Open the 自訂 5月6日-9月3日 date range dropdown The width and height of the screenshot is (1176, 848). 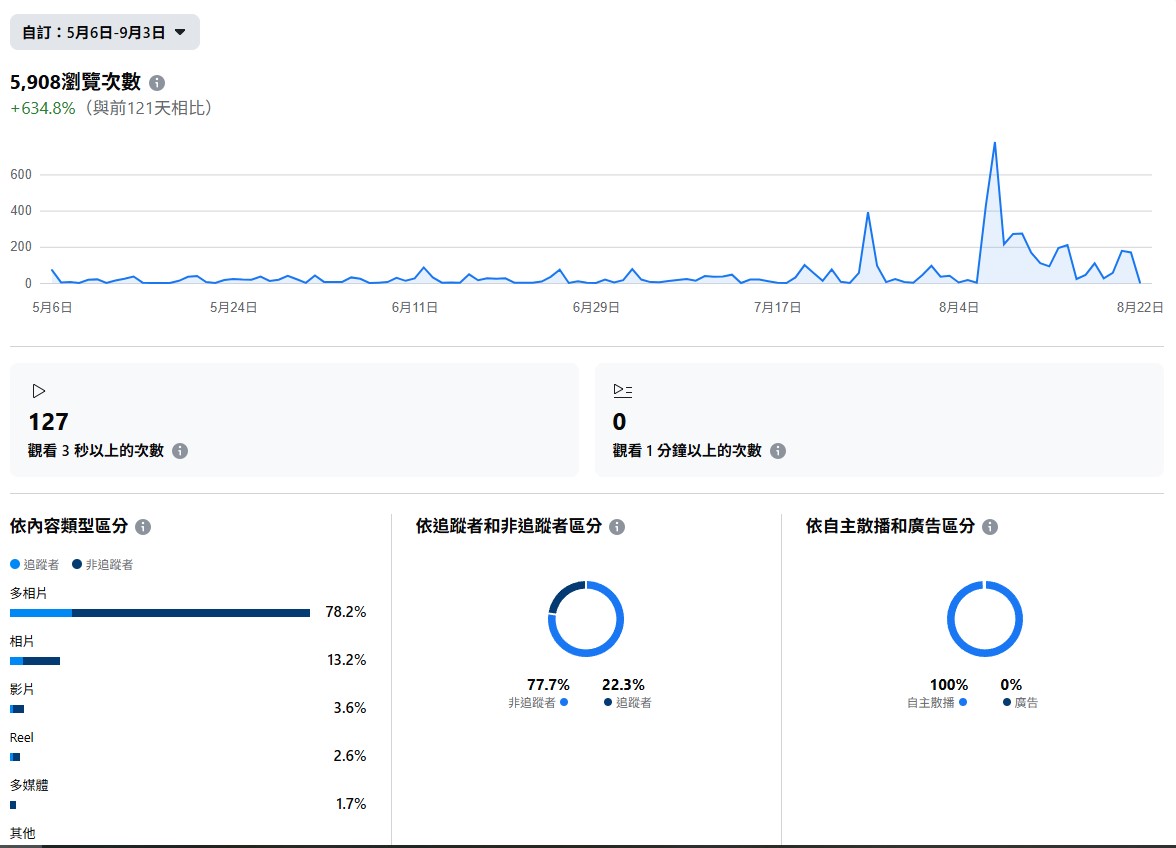click(104, 32)
